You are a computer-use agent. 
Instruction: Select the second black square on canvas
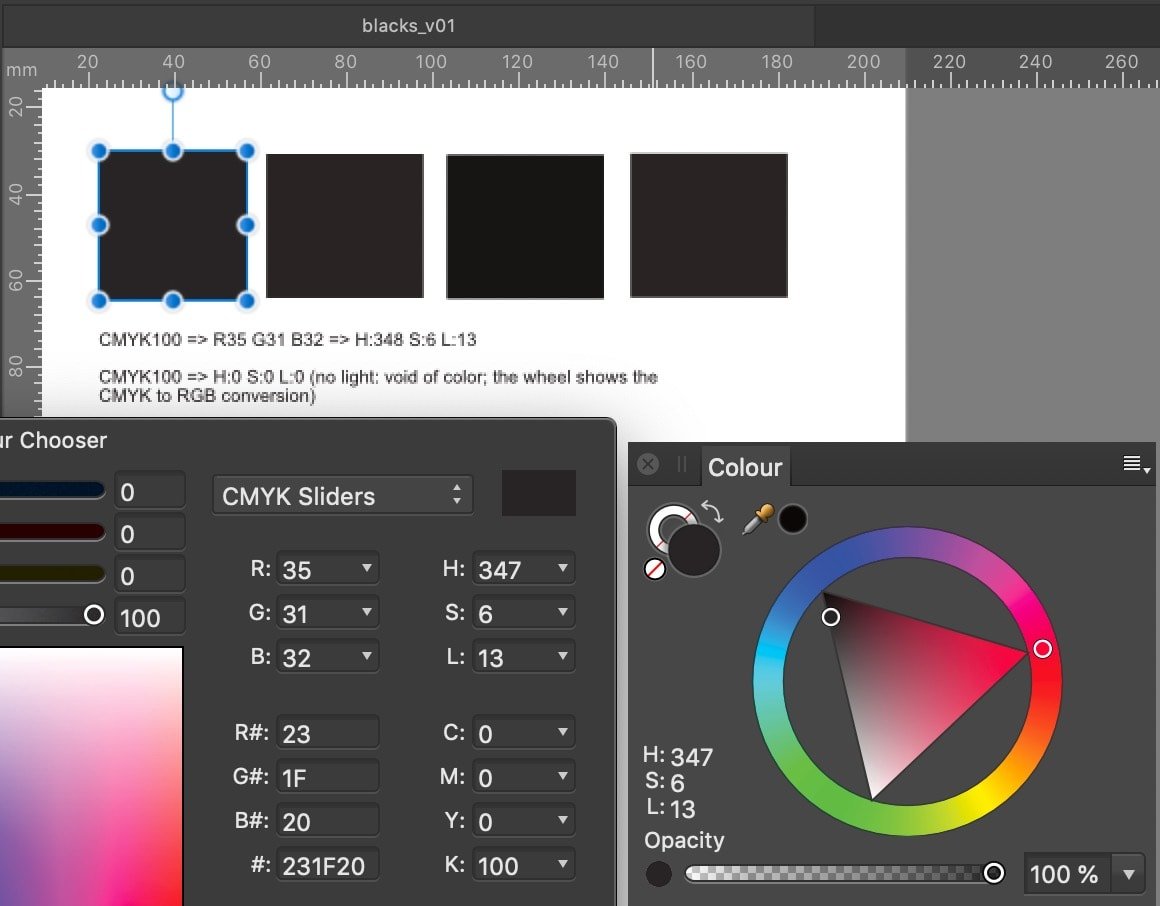(345, 226)
